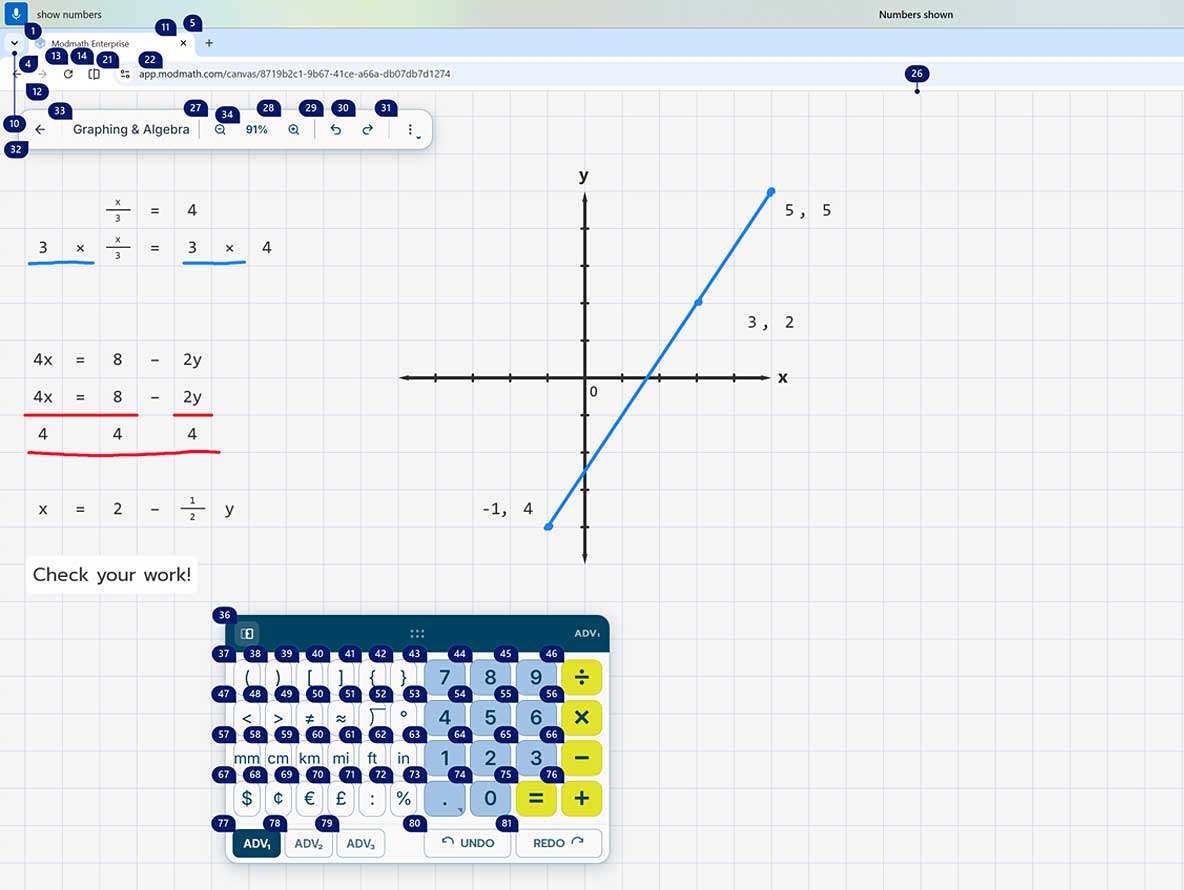Tap the decimal point key

pyautogui.click(x=445, y=799)
